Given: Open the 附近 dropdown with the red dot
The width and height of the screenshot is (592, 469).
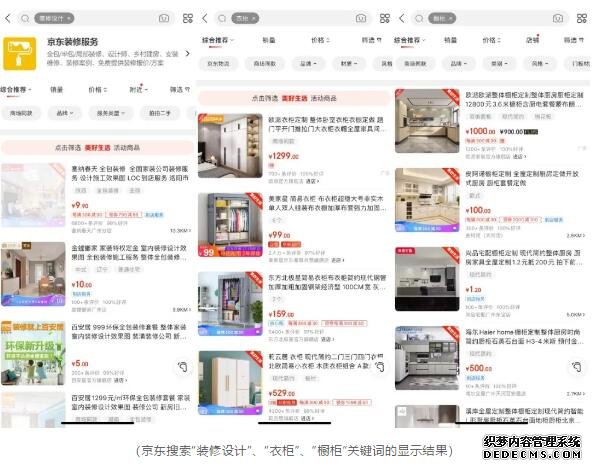Looking at the screenshot, I should coord(138,89).
